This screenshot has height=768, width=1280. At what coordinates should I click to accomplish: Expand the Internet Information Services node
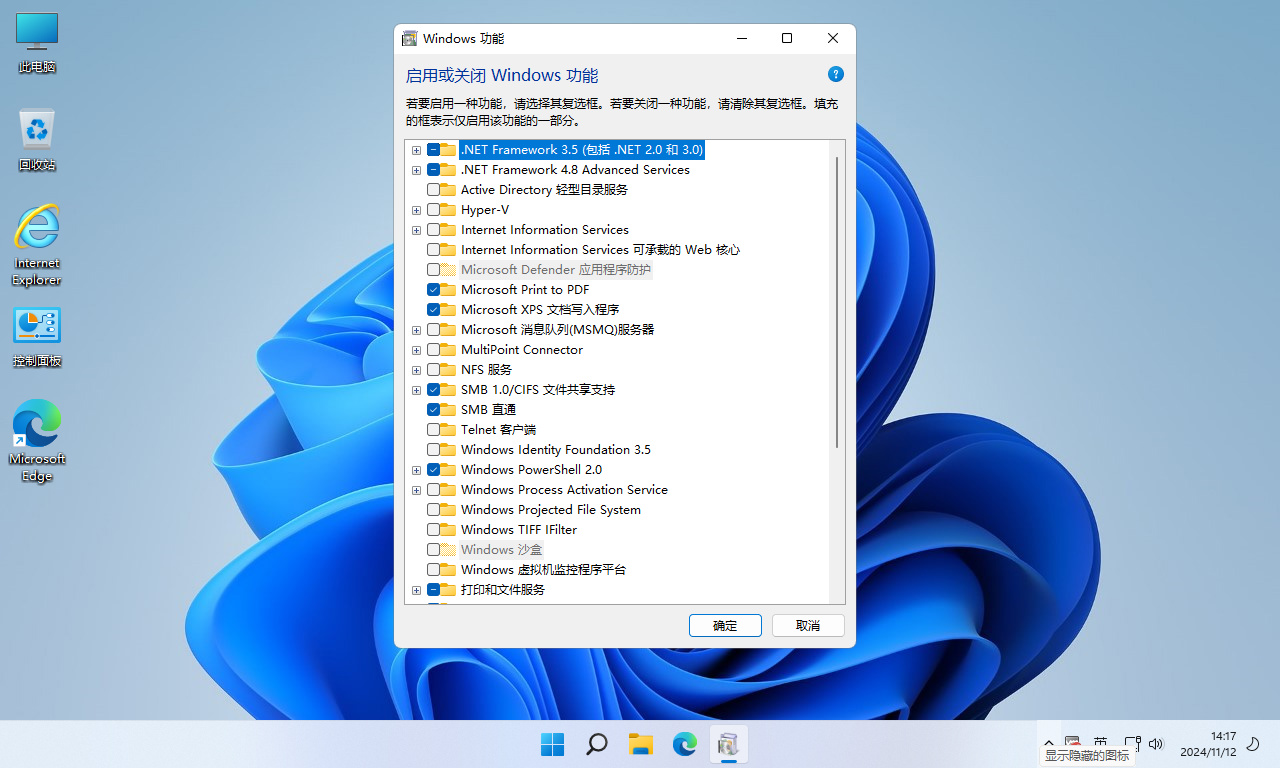point(416,230)
